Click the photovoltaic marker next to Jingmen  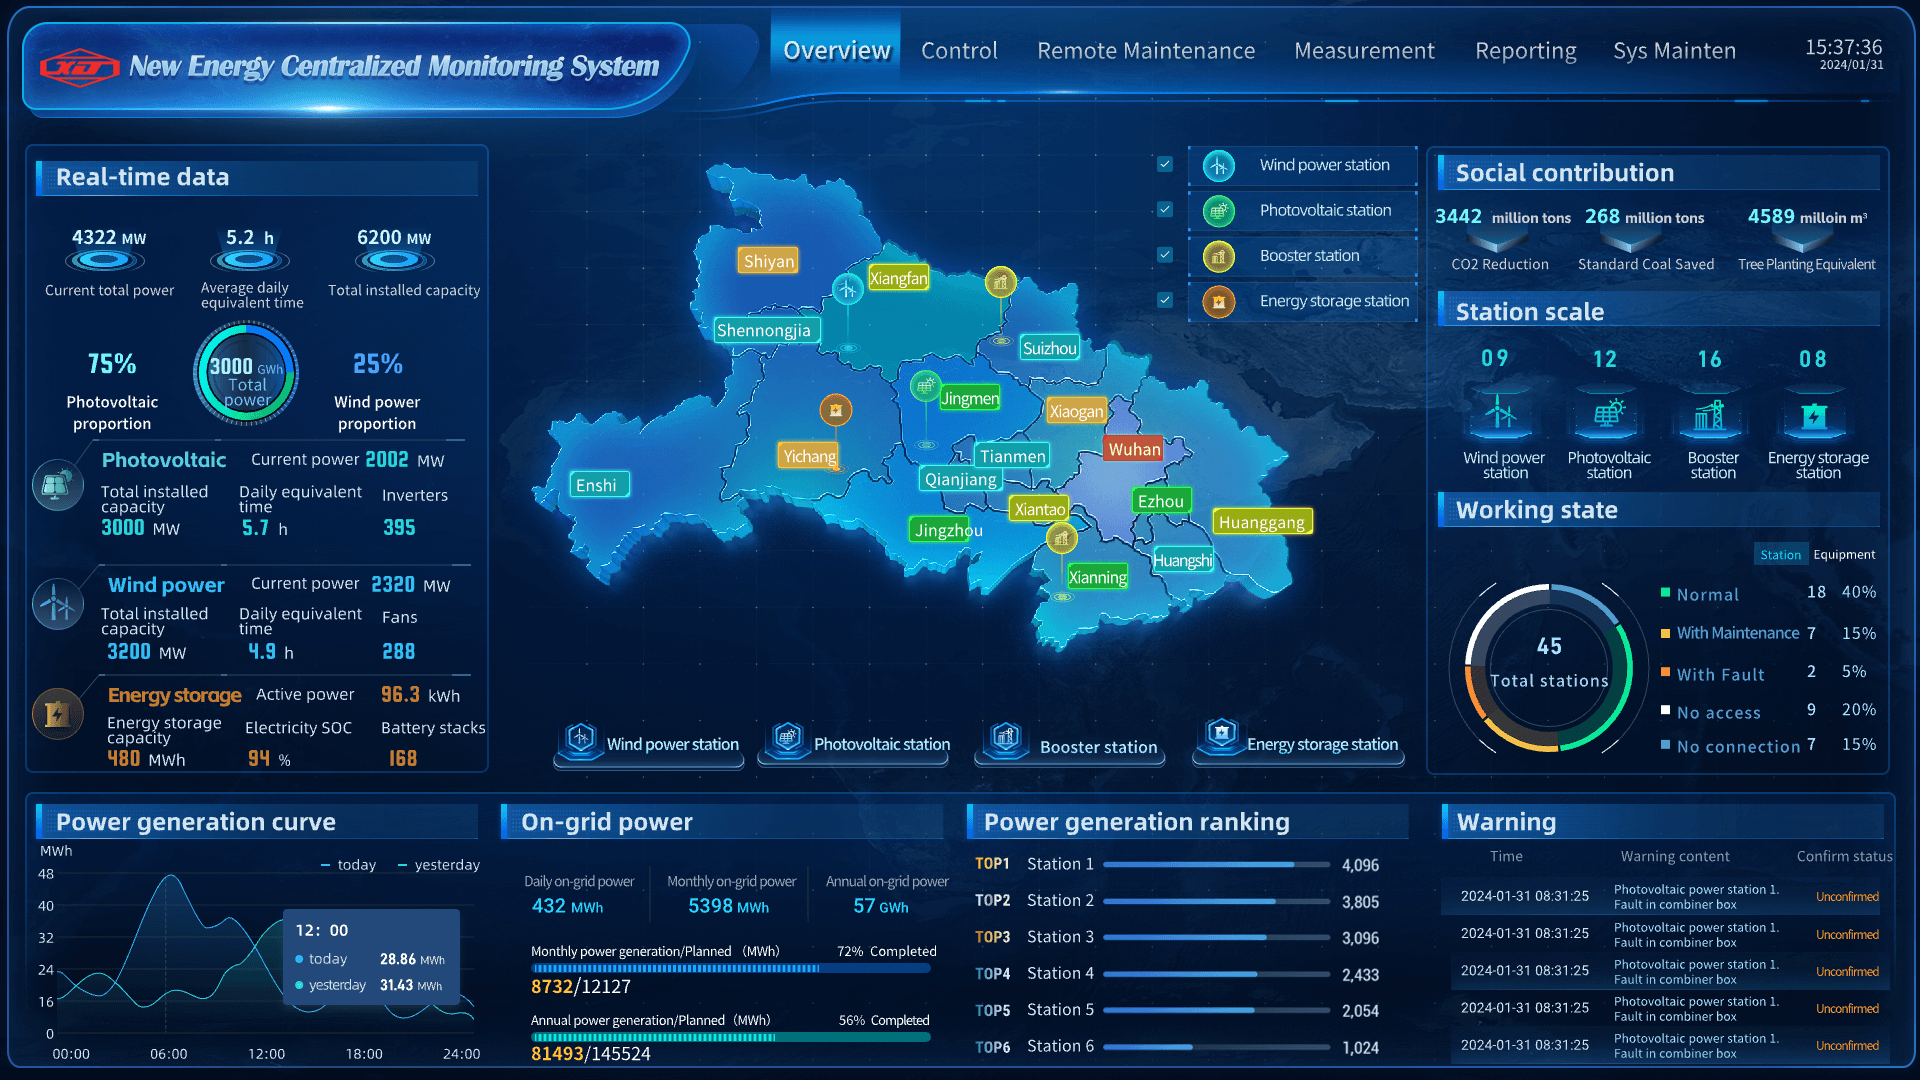coord(925,384)
